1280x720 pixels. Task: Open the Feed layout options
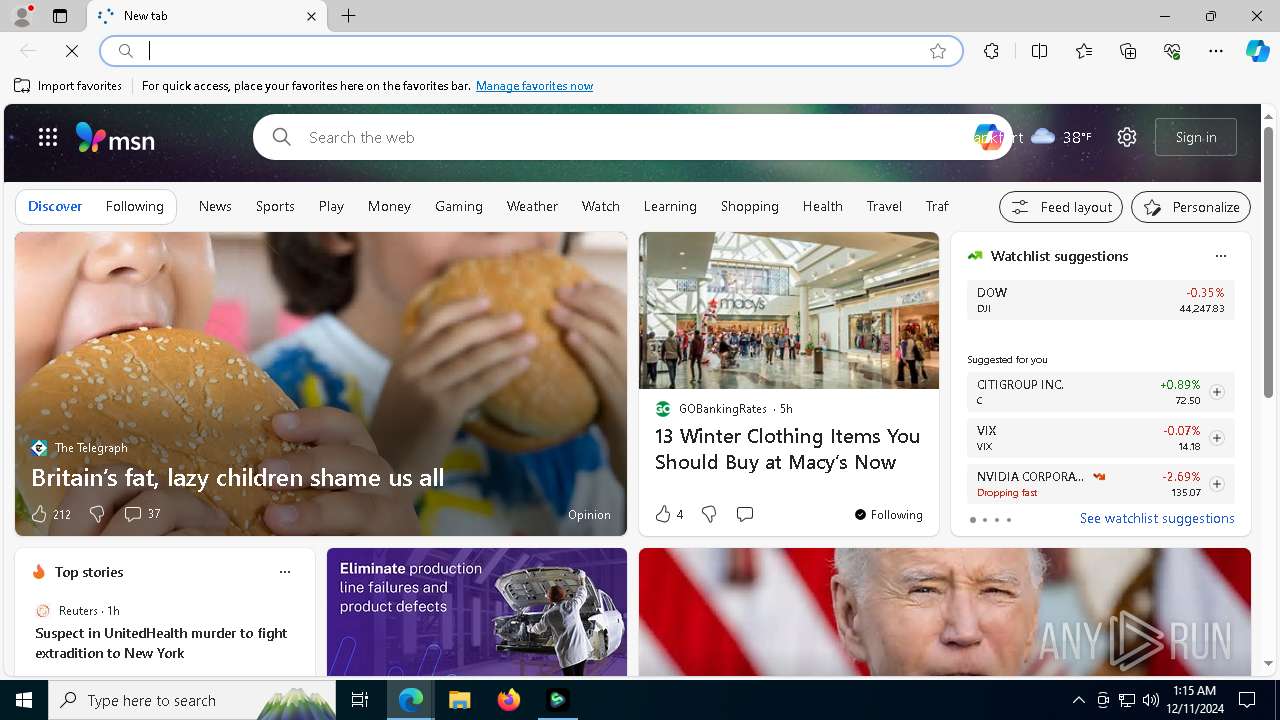[1061, 207]
